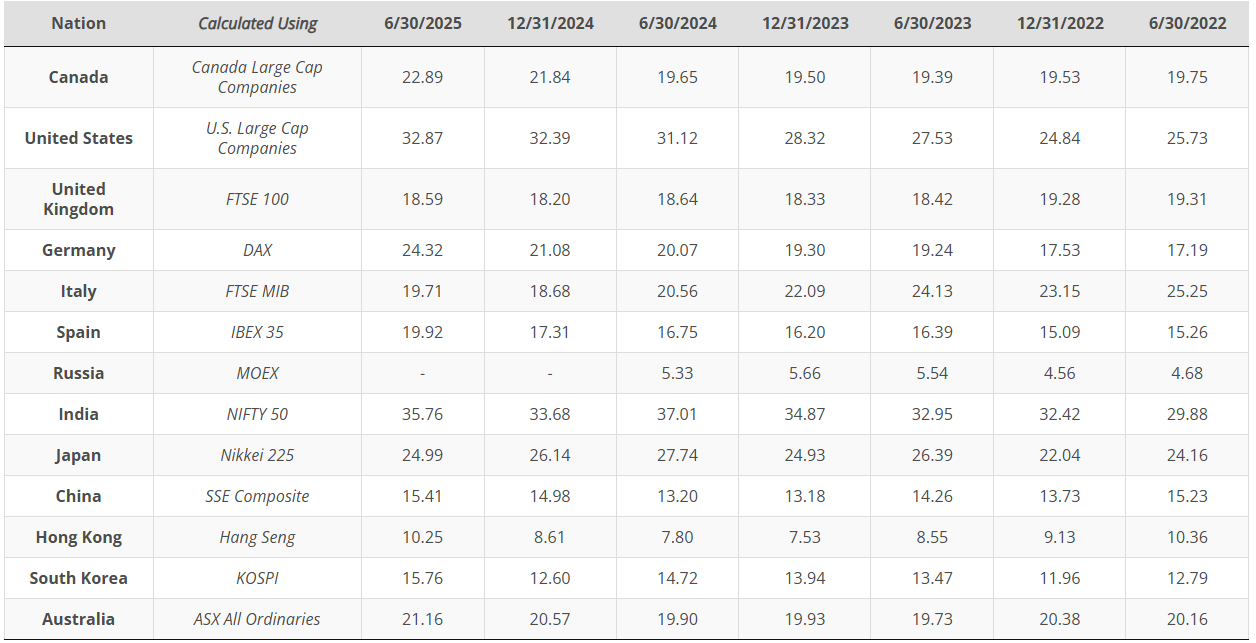Click the Canada row label
Screen dimensions: 1256x643
pyautogui.click(x=78, y=77)
